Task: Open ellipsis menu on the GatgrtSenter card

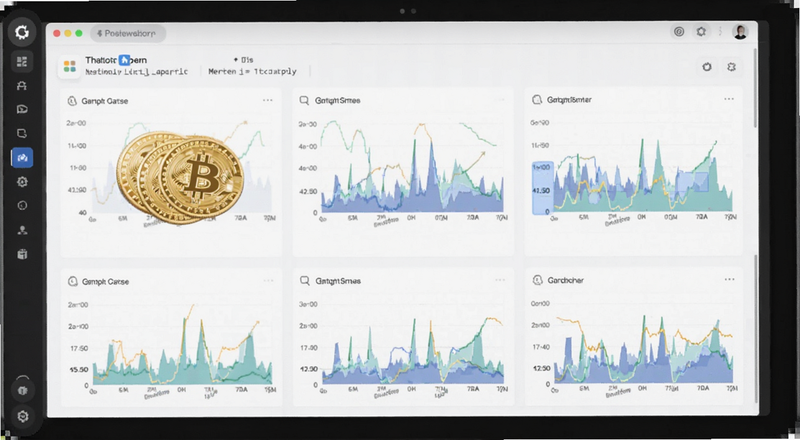Action: (729, 99)
